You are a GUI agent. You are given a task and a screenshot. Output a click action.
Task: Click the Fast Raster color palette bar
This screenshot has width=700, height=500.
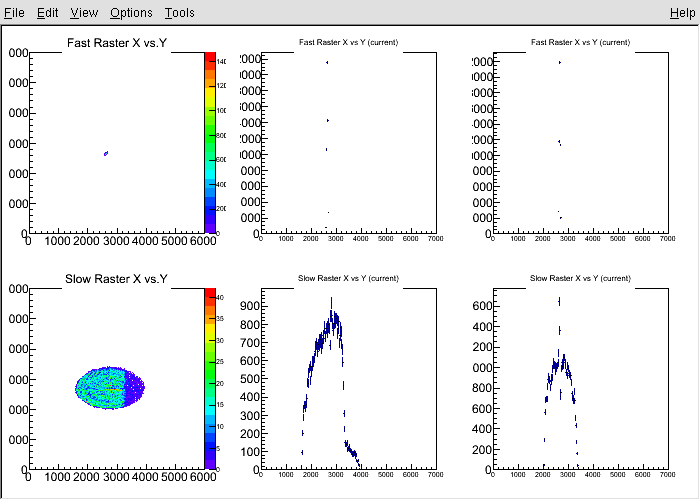coord(210,143)
